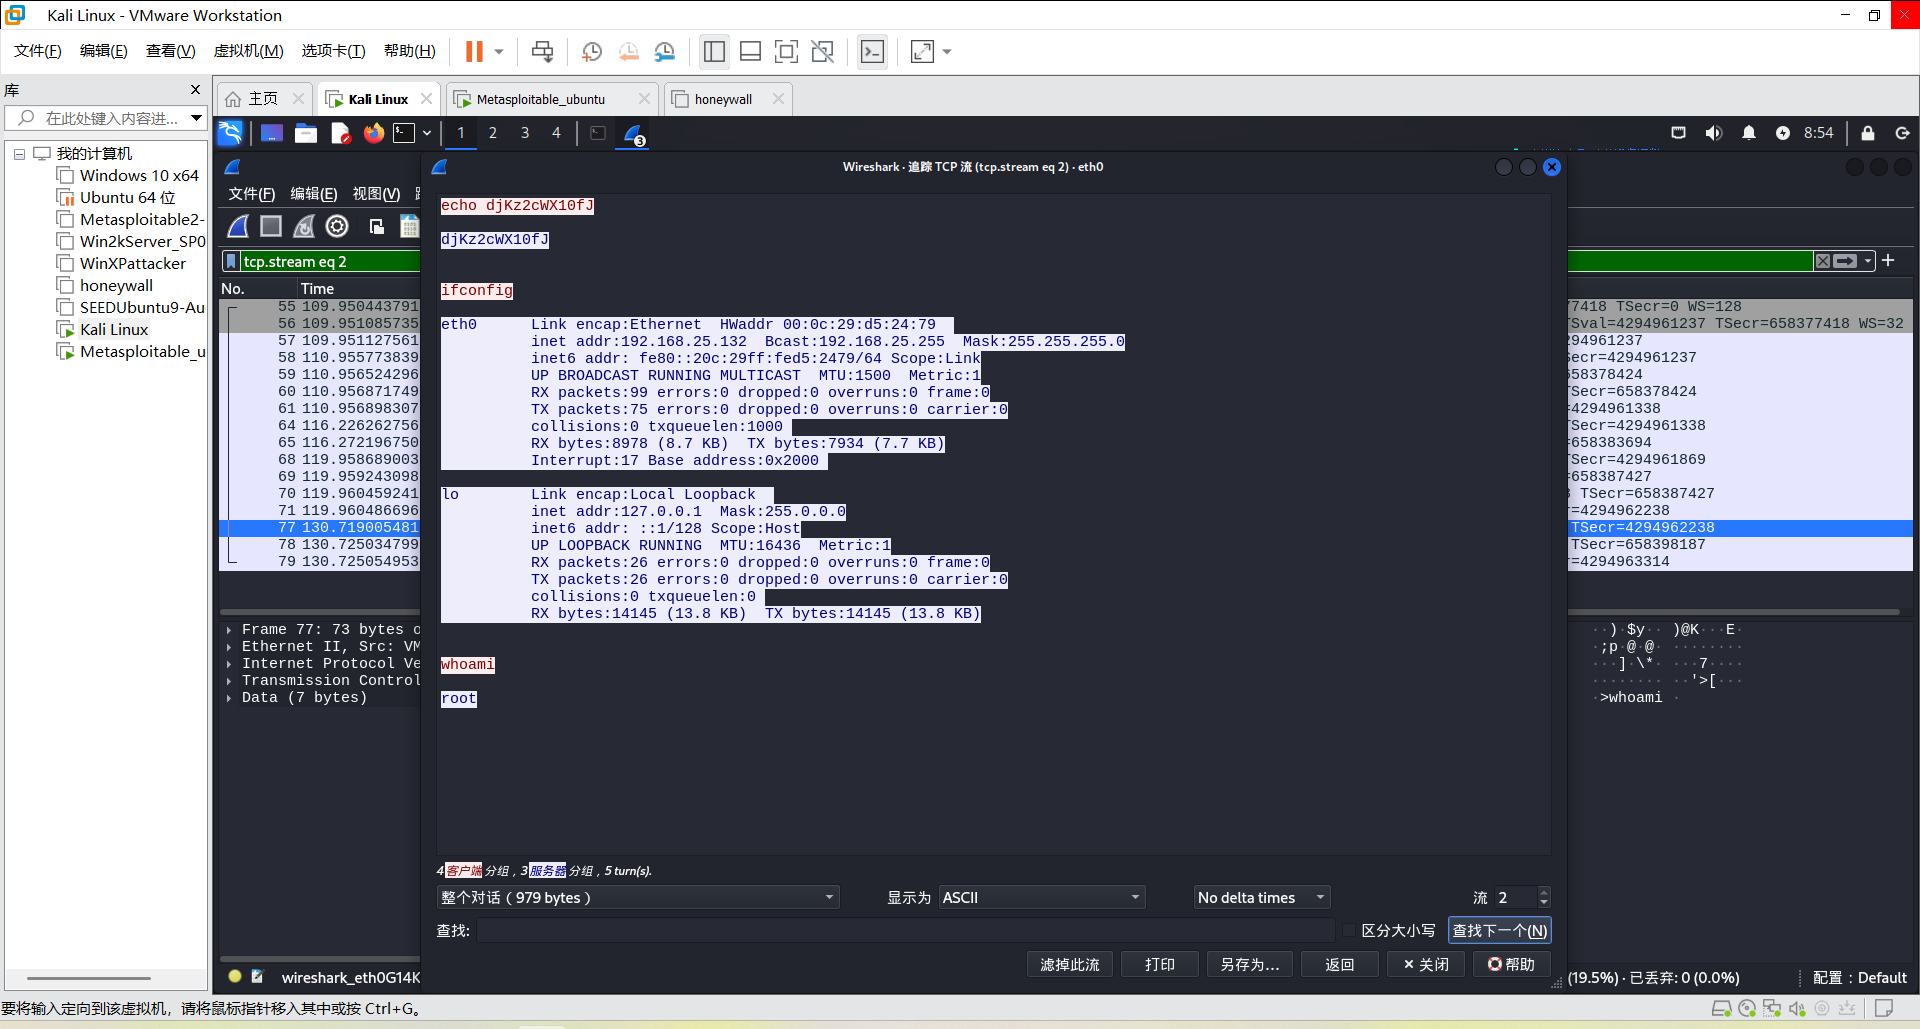Open the file manager icon in Kali panel

pos(306,133)
